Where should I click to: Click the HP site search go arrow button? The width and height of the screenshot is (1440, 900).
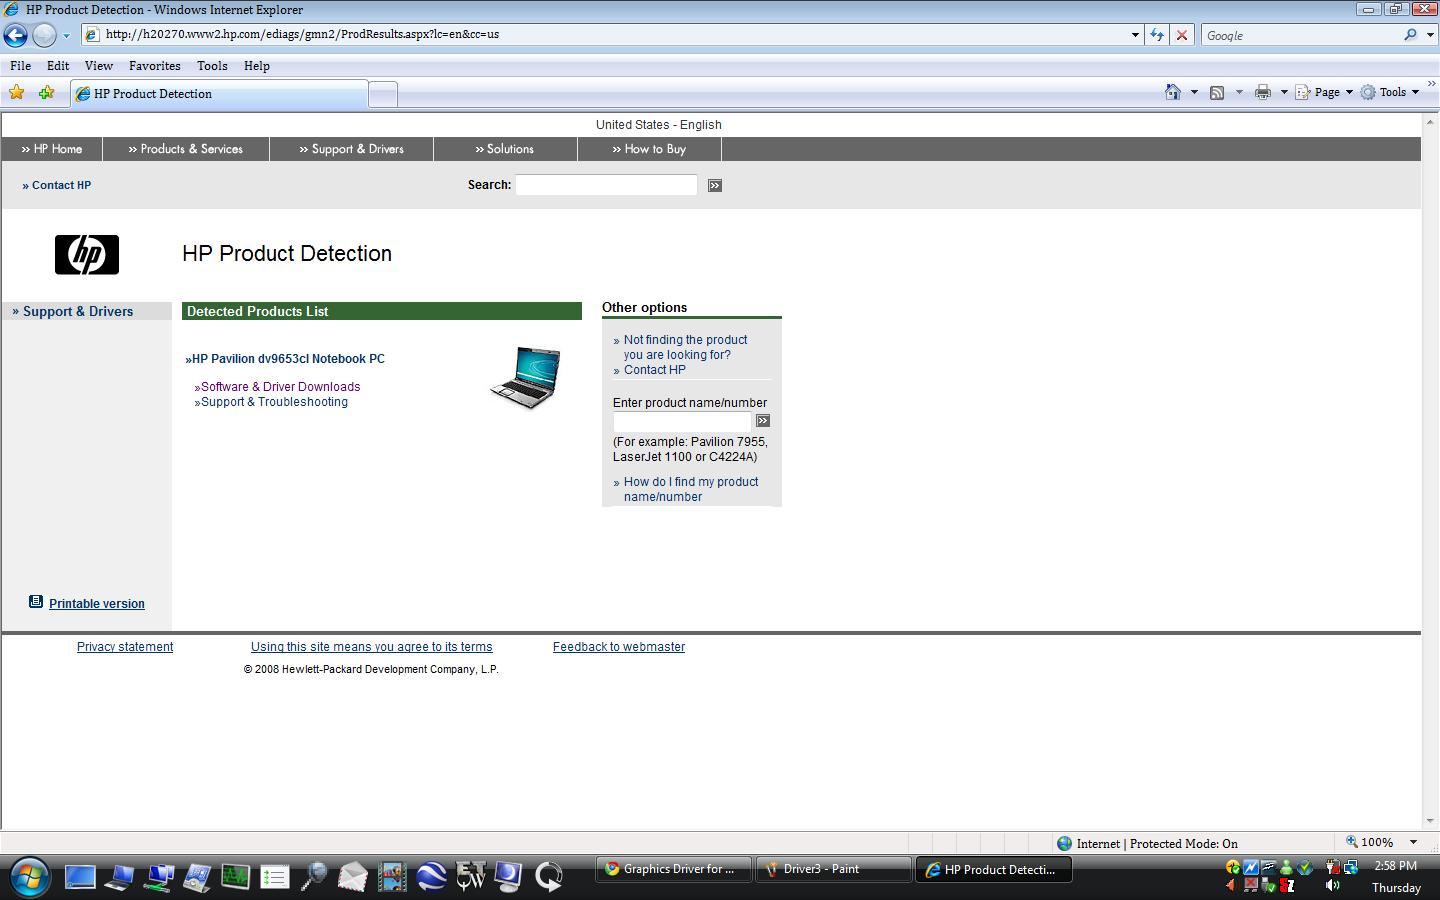(715, 186)
